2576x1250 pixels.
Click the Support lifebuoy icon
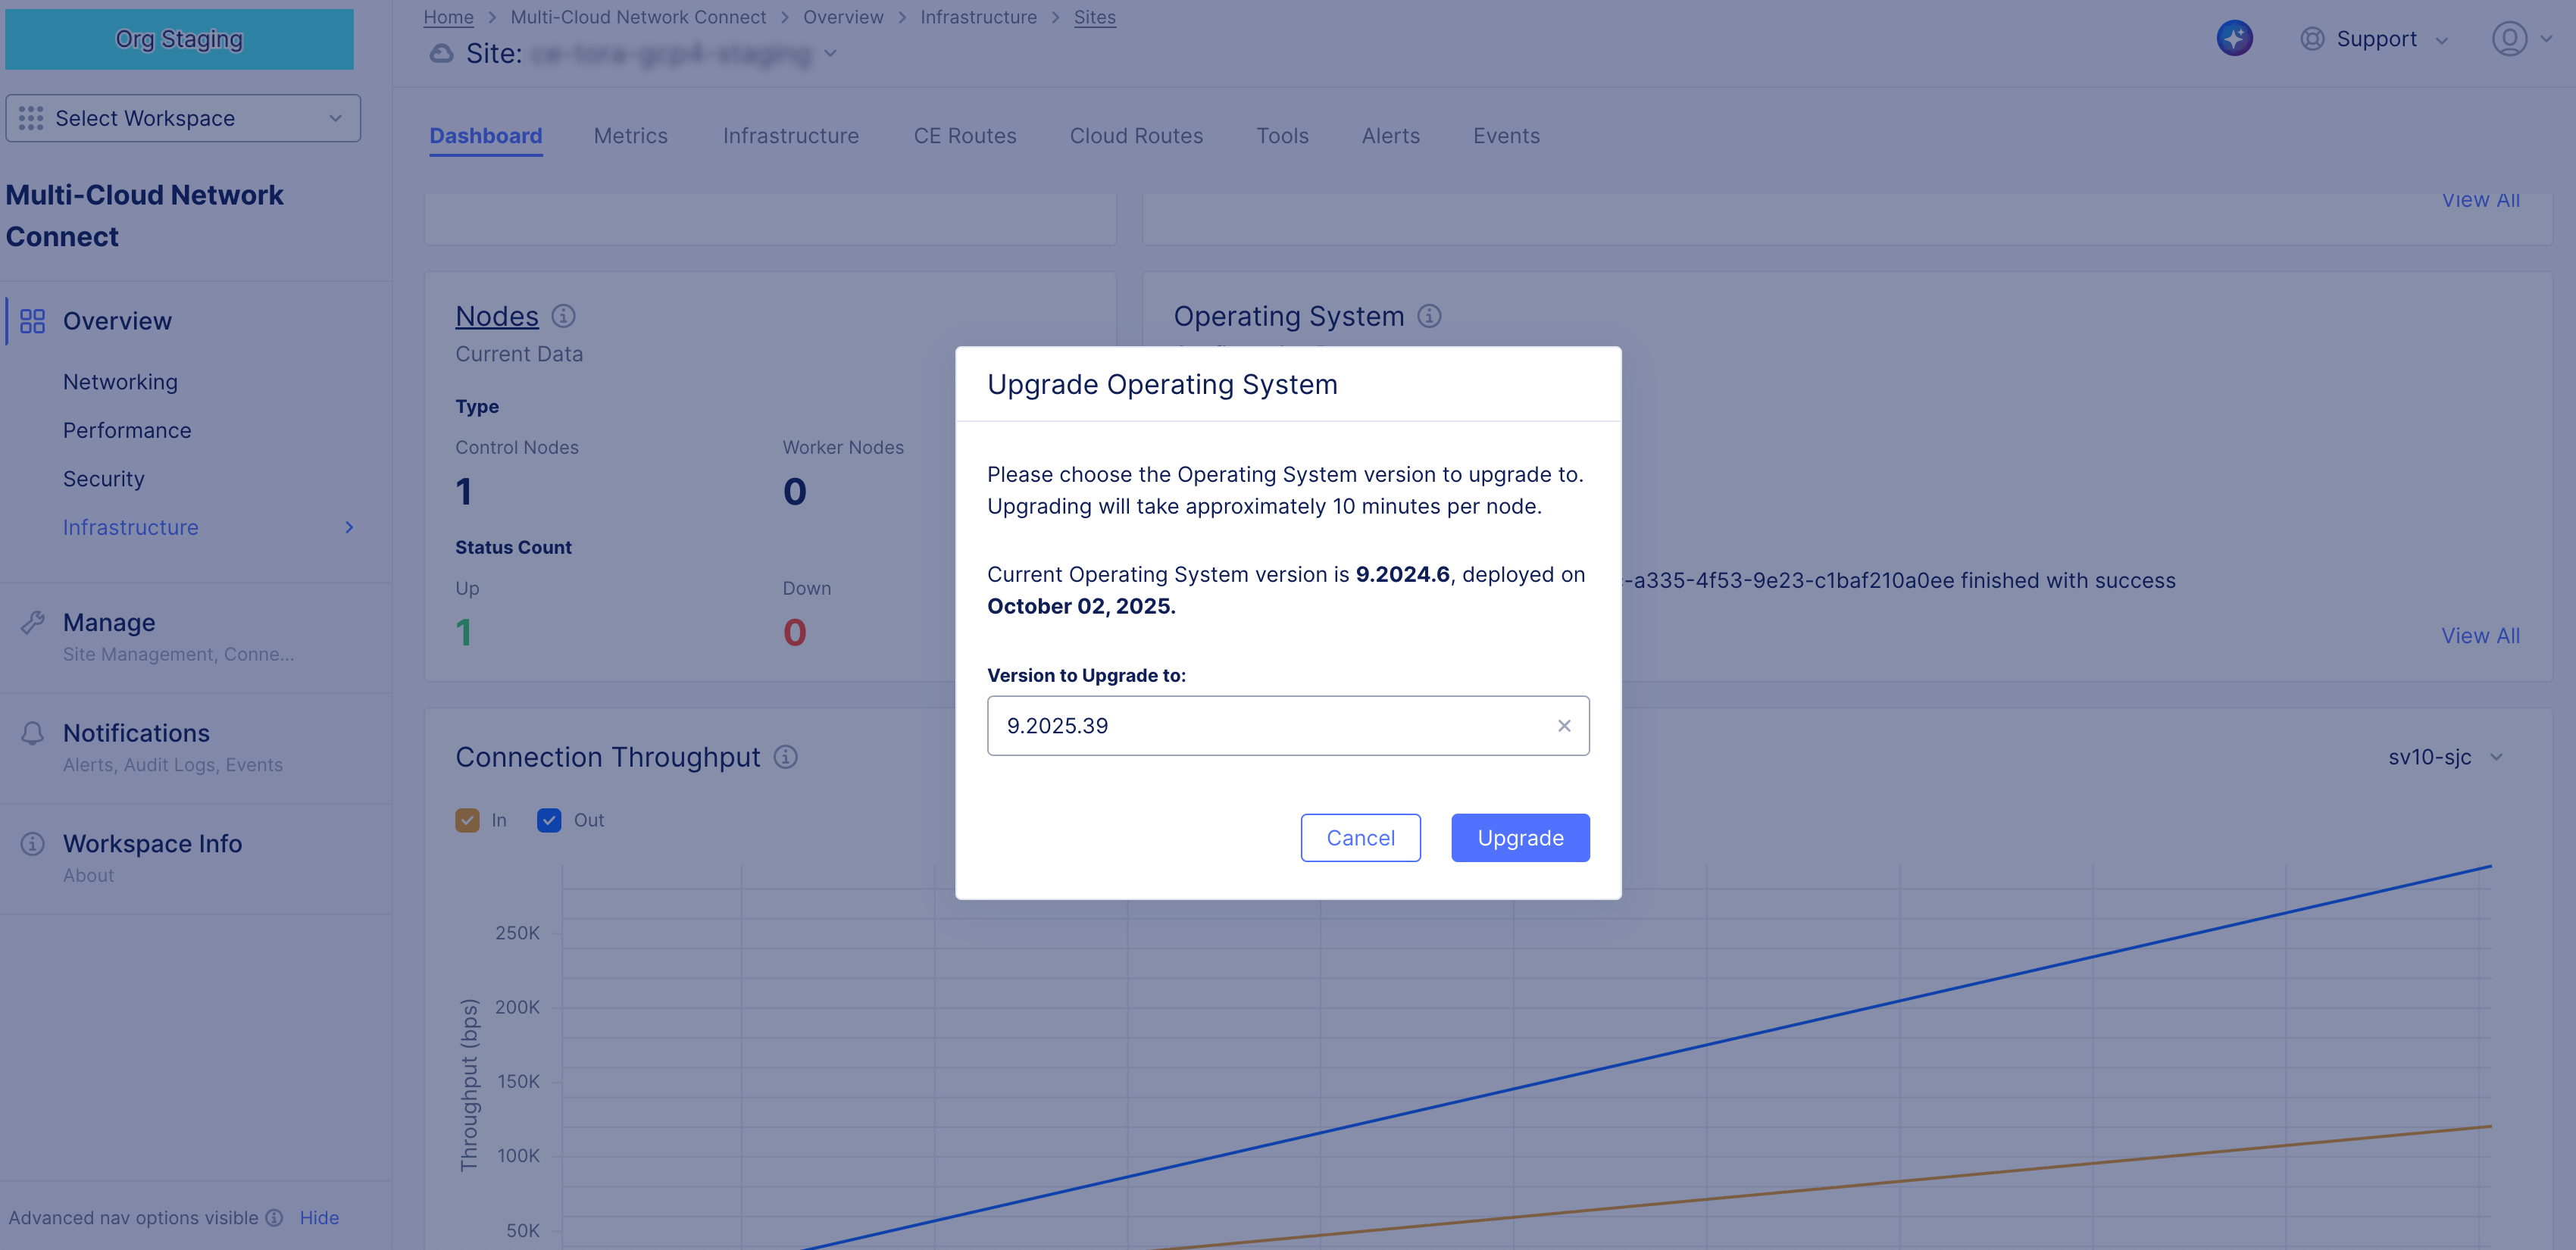(2312, 39)
